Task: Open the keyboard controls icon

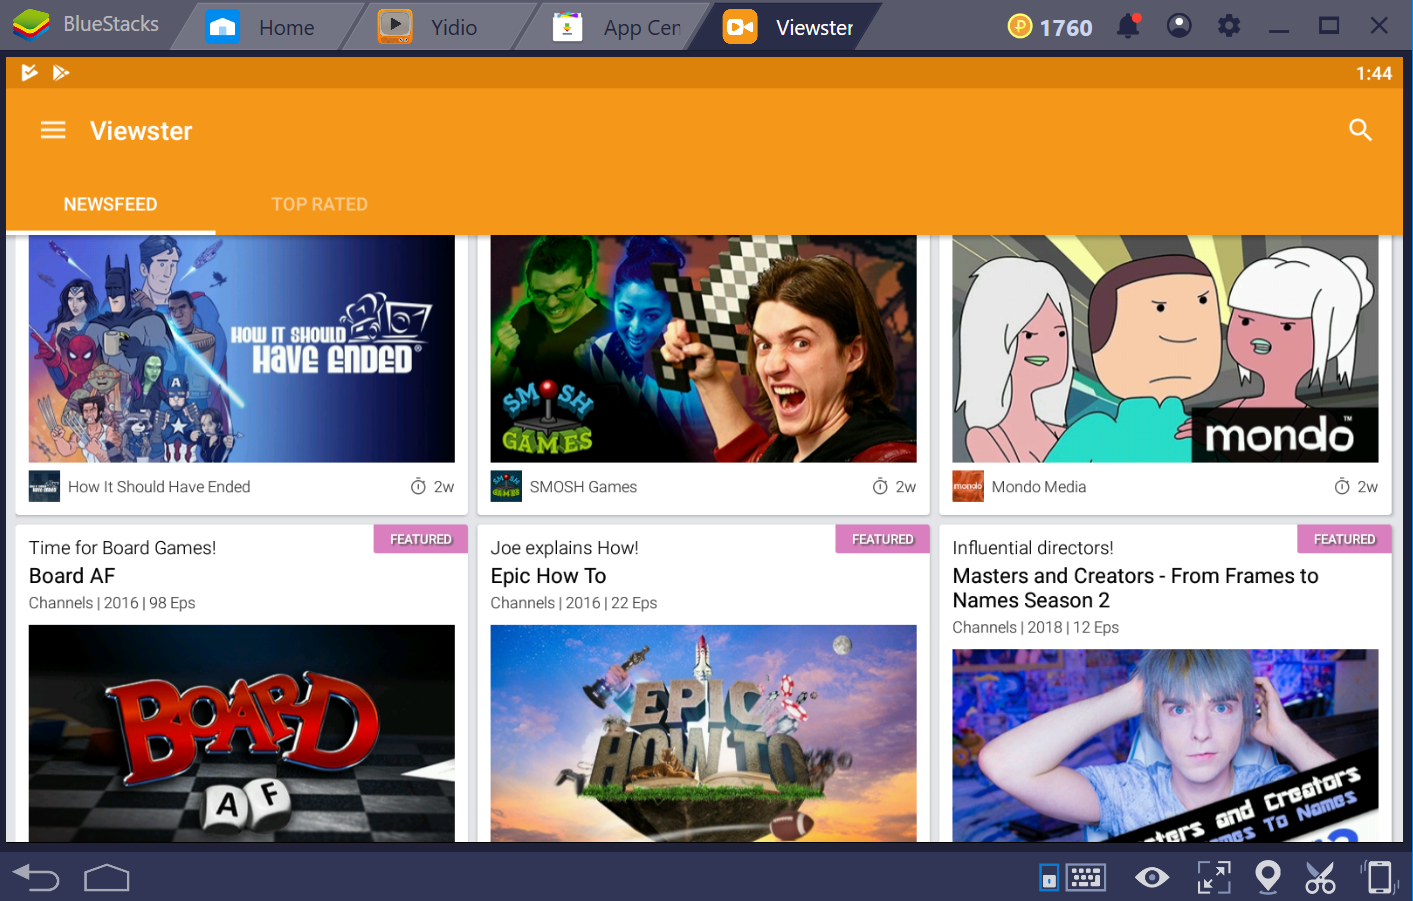Action: [x=1085, y=878]
